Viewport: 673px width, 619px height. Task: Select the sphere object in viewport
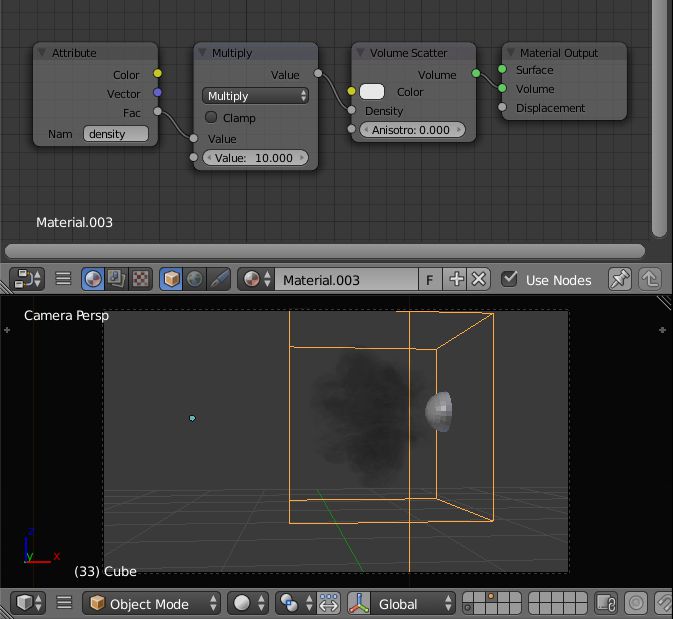[x=439, y=411]
